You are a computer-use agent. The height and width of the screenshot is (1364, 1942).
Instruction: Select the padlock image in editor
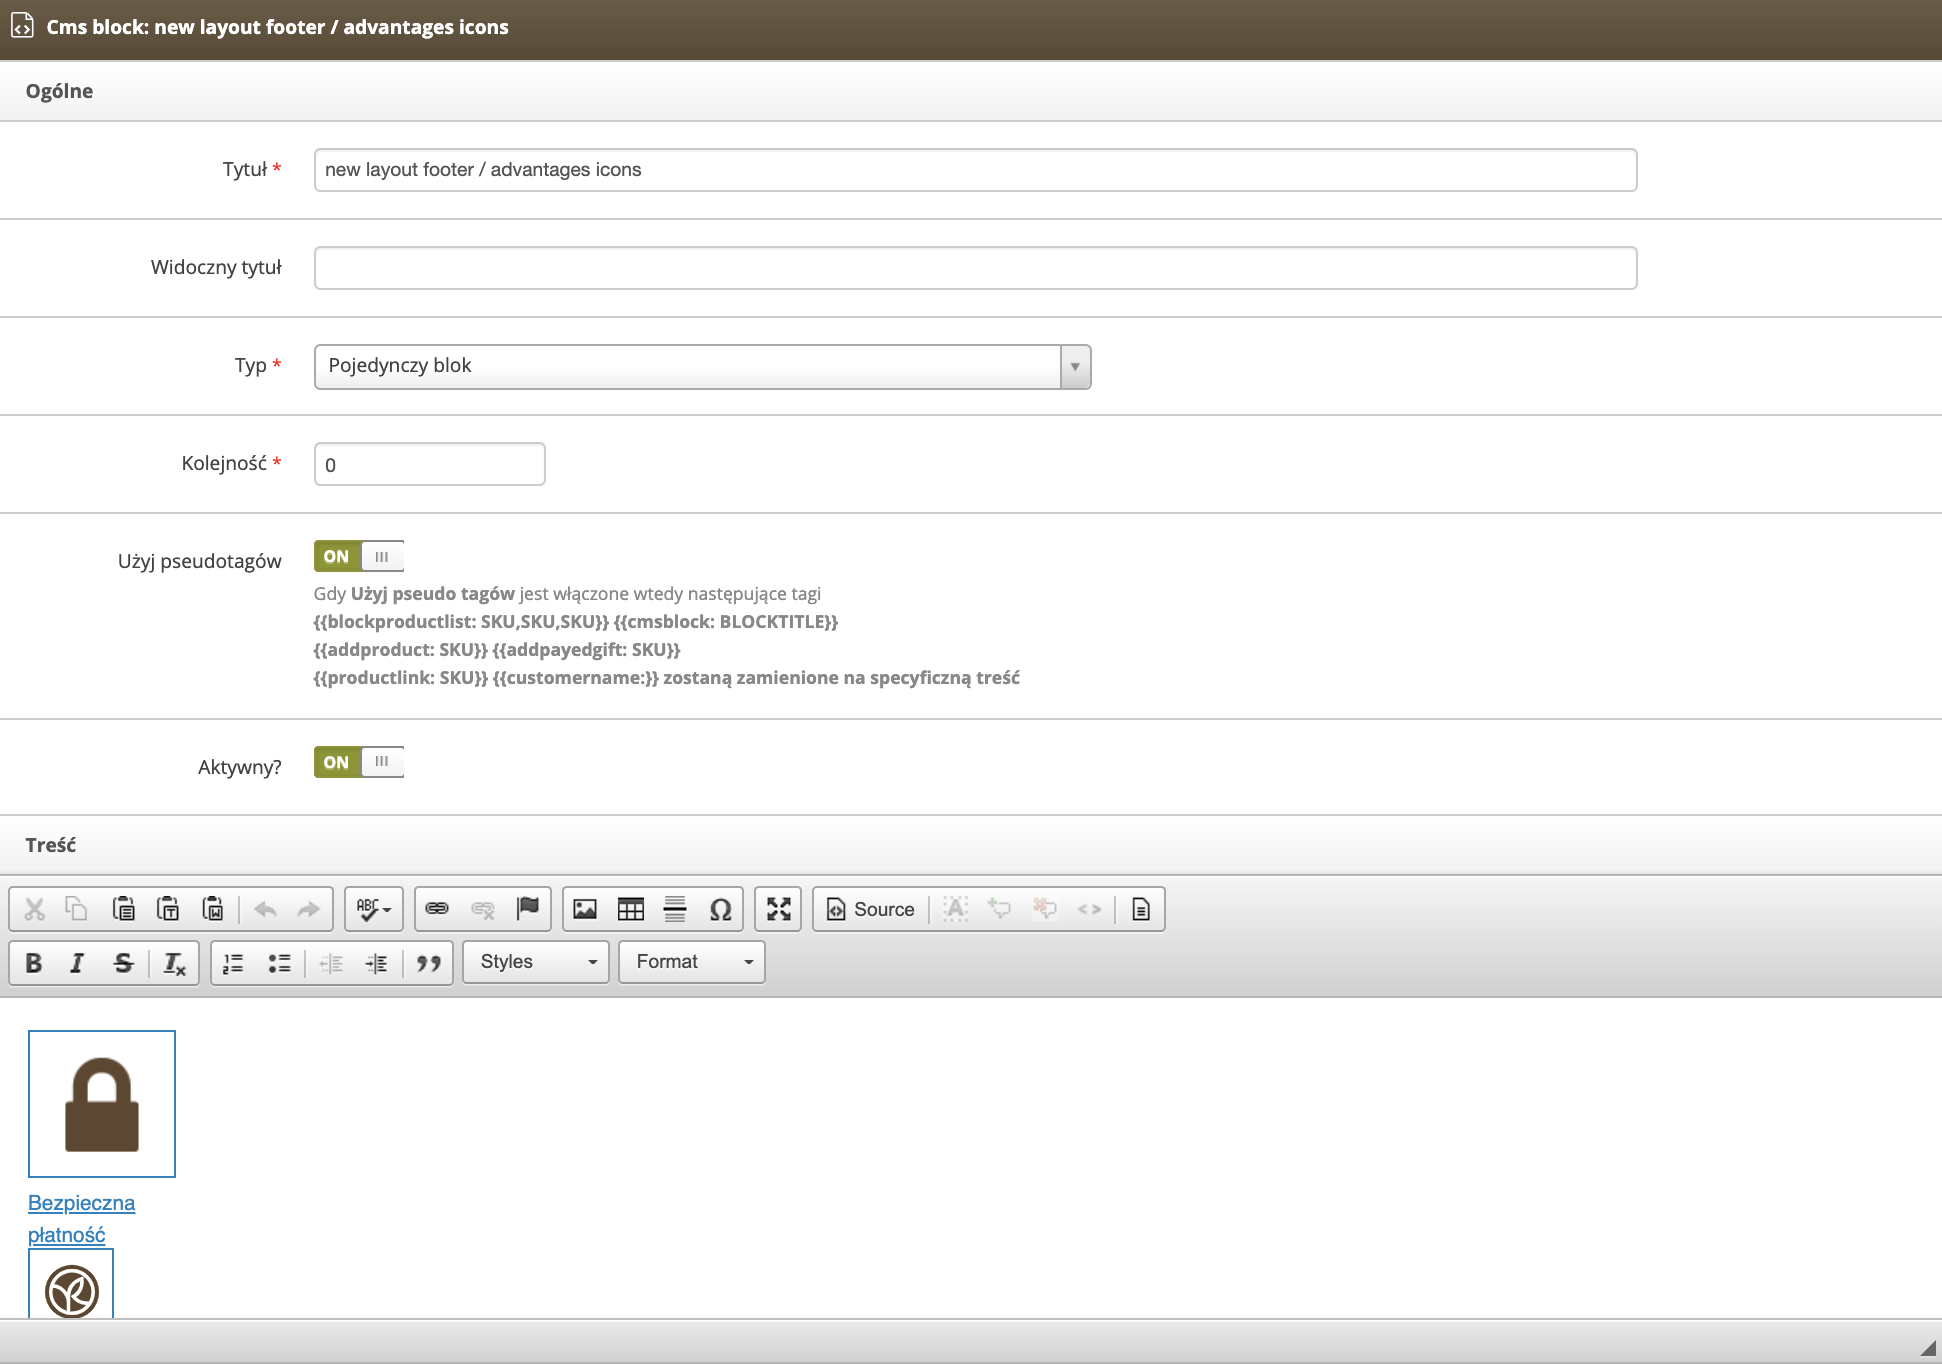click(102, 1104)
